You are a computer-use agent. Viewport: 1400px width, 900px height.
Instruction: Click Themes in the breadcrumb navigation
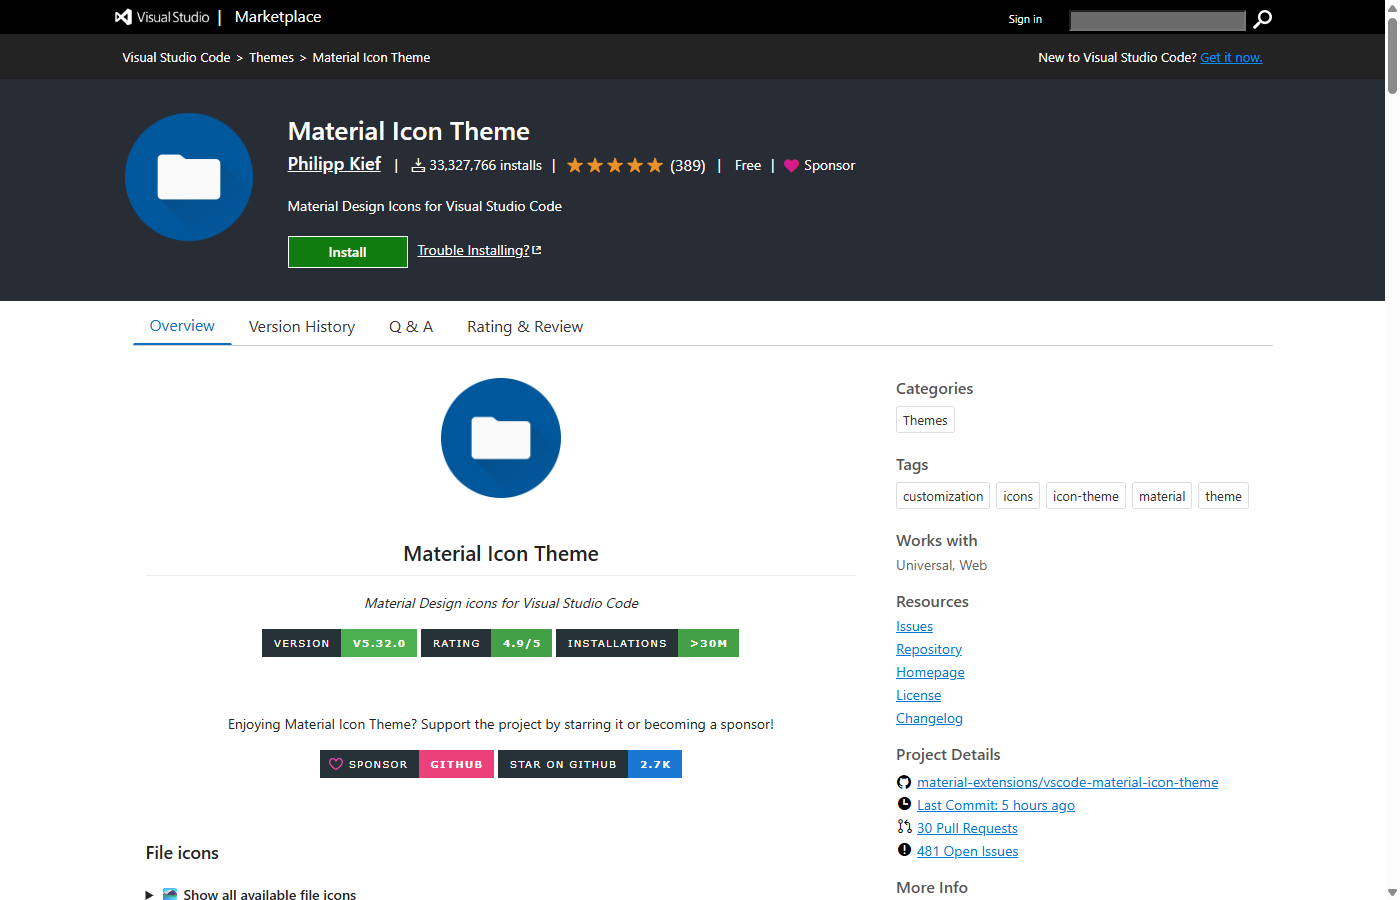[x=271, y=57]
